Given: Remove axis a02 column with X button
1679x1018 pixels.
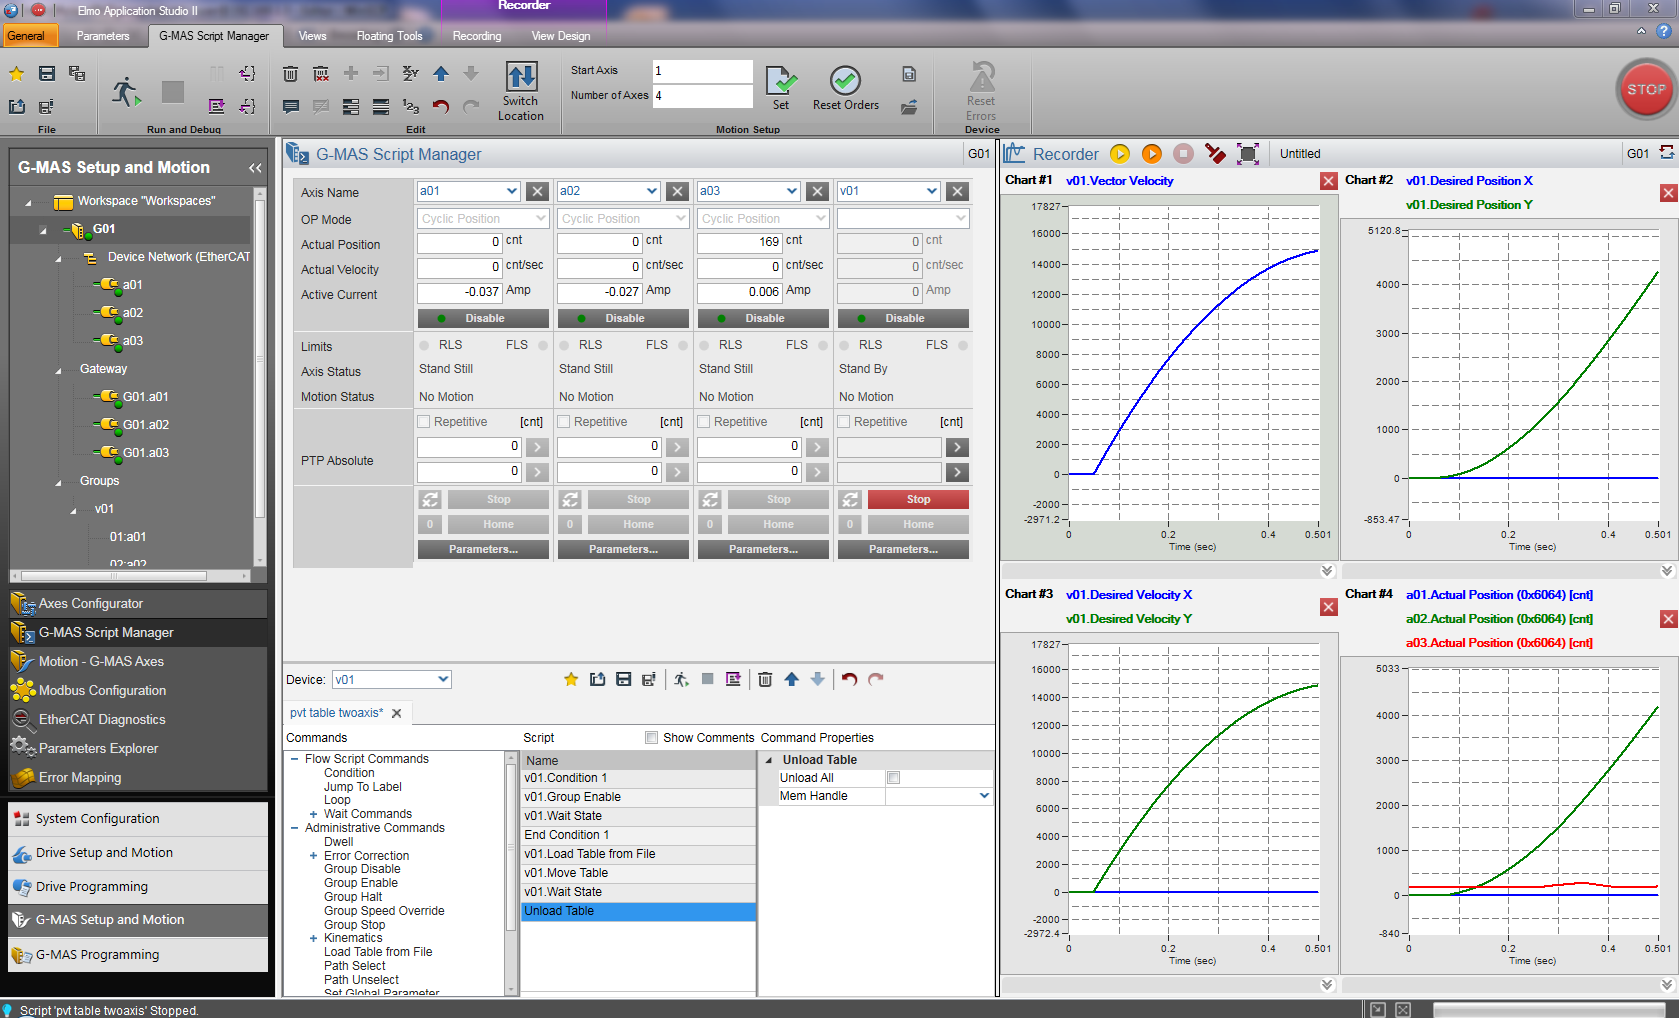Looking at the screenshot, I should 677,191.
